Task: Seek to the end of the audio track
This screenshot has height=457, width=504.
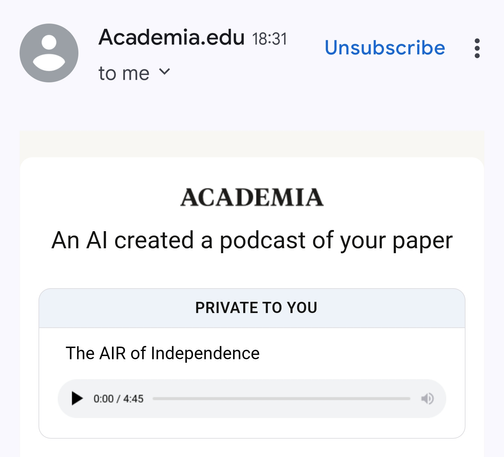Action: (409, 398)
